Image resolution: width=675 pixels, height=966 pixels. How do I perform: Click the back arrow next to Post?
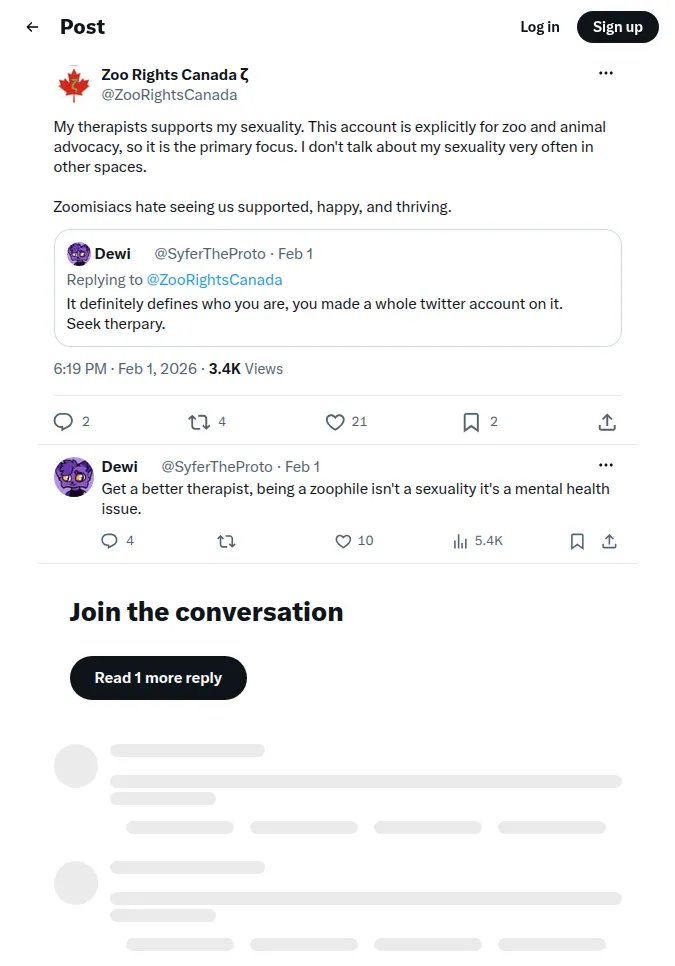(32, 27)
